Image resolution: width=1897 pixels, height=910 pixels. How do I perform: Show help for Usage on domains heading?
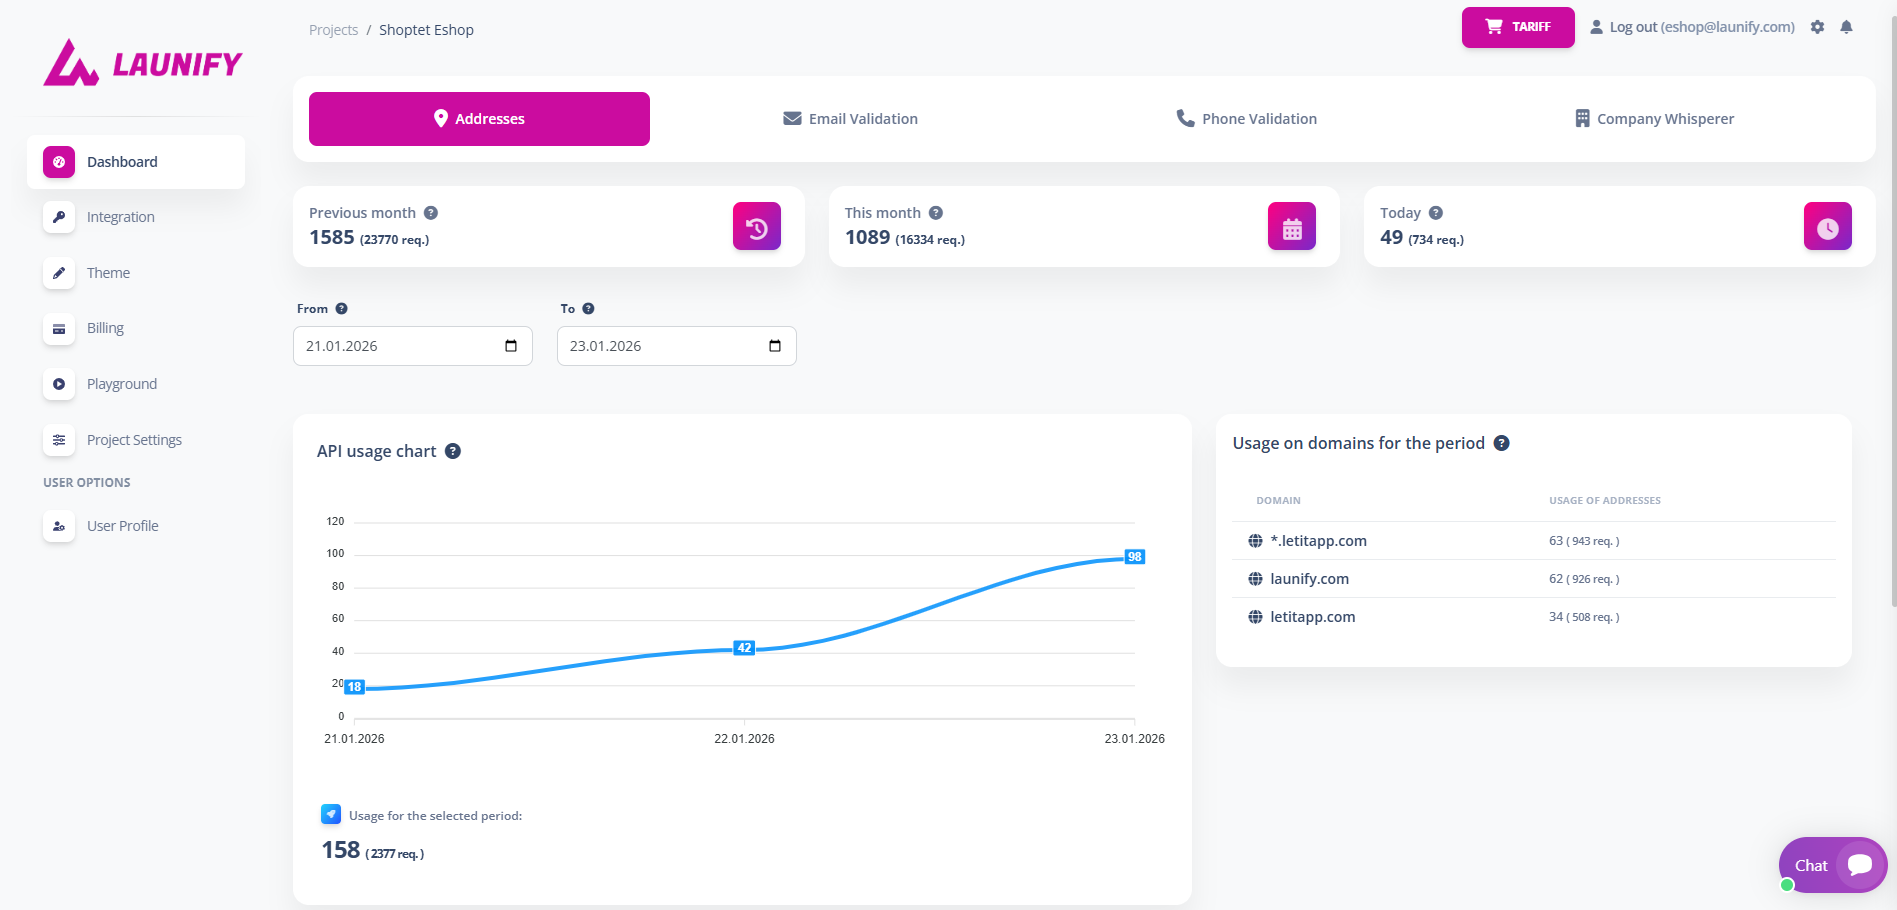click(1501, 443)
